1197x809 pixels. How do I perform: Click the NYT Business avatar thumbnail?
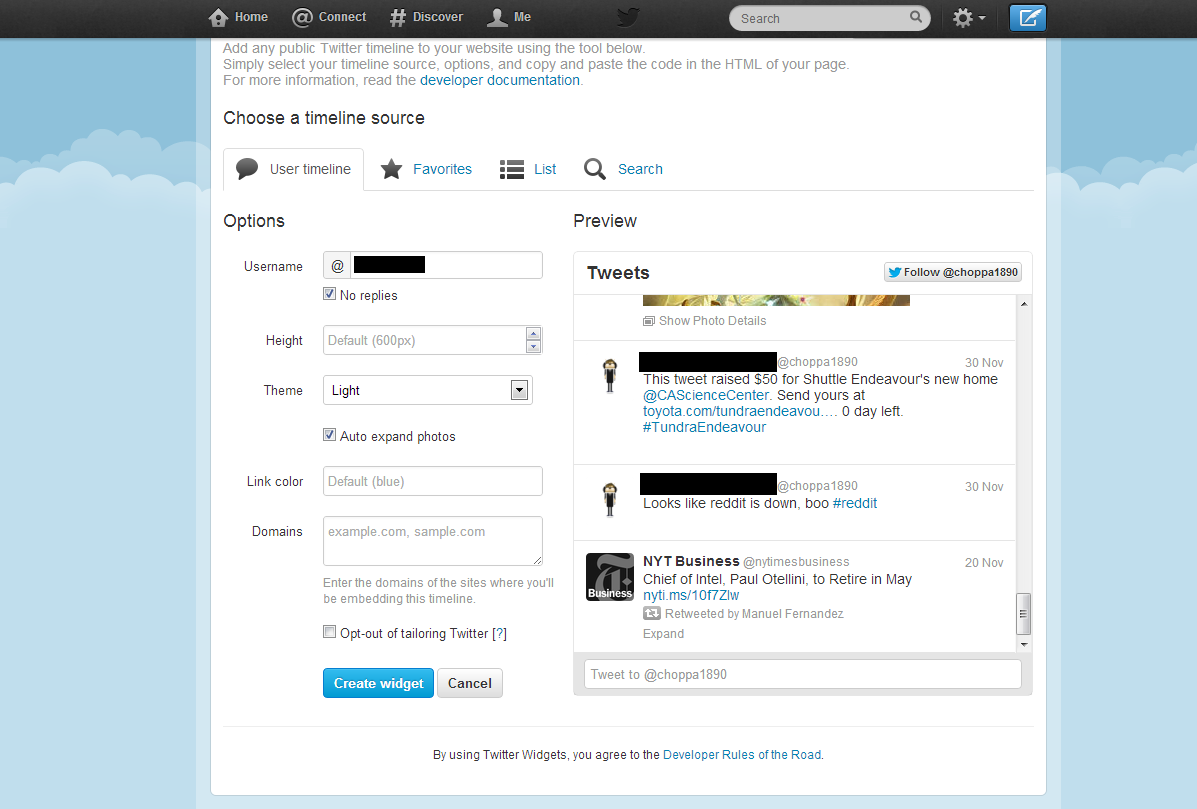coord(609,577)
